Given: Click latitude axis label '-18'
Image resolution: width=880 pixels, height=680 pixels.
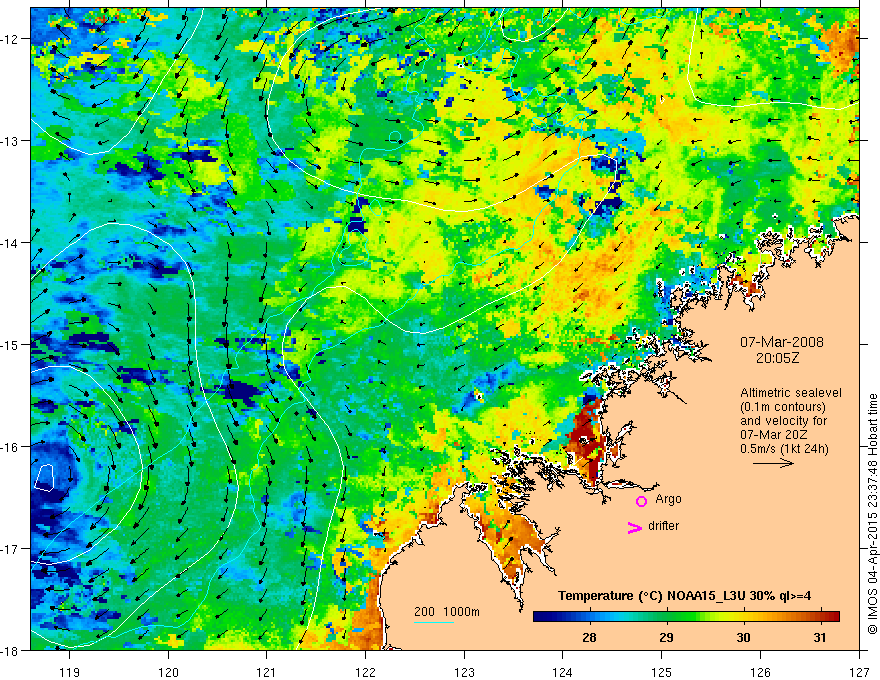Looking at the screenshot, I should pos(12,651).
